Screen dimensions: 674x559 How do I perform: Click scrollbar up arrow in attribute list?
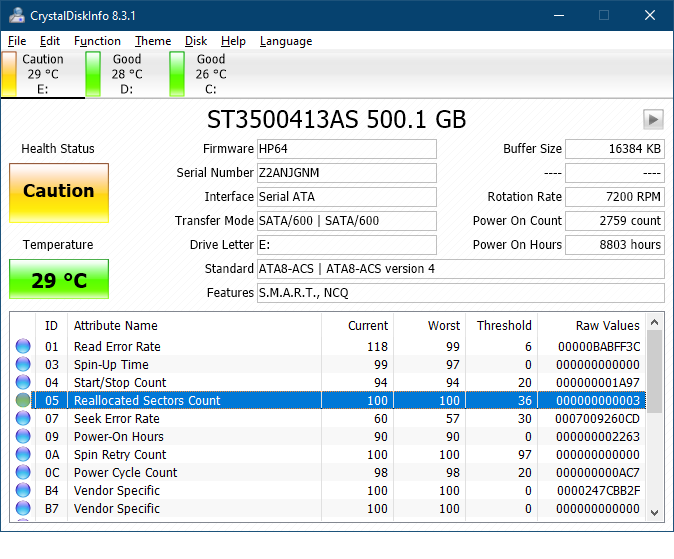coord(655,322)
